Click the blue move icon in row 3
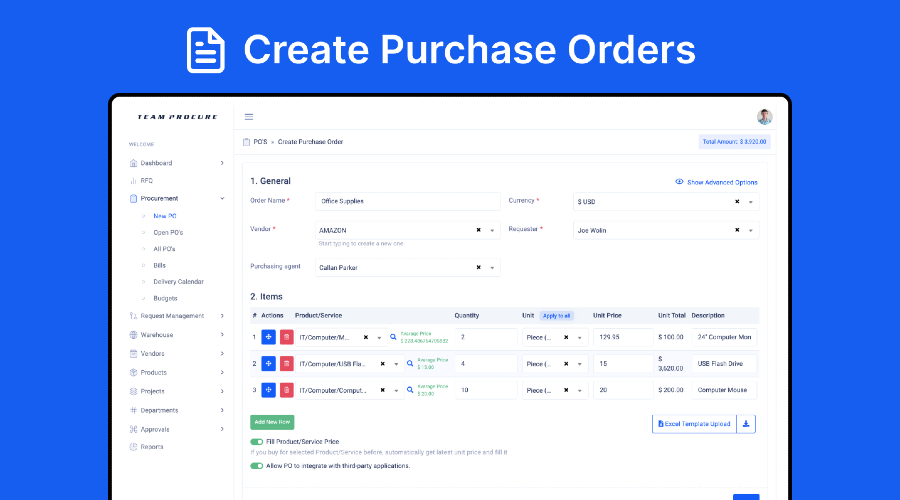This screenshot has width=900, height=500. (268, 390)
